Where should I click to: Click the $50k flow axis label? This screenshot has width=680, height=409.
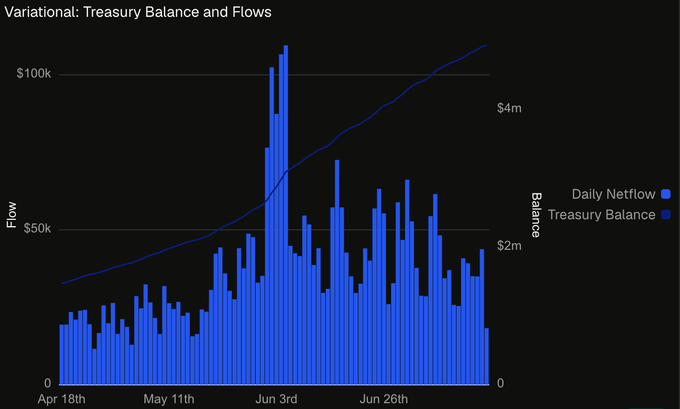point(37,228)
